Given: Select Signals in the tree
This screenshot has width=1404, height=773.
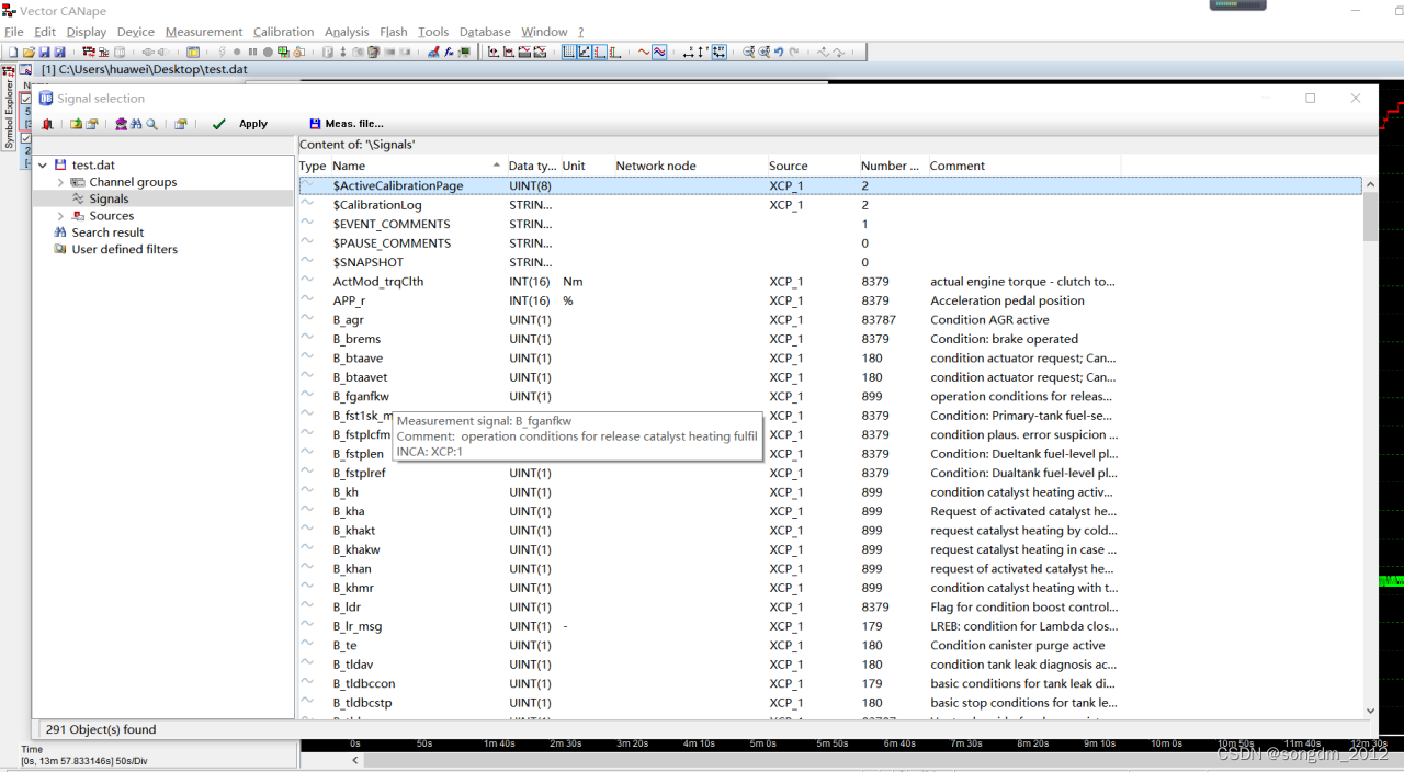Looking at the screenshot, I should pyautogui.click(x=109, y=199).
